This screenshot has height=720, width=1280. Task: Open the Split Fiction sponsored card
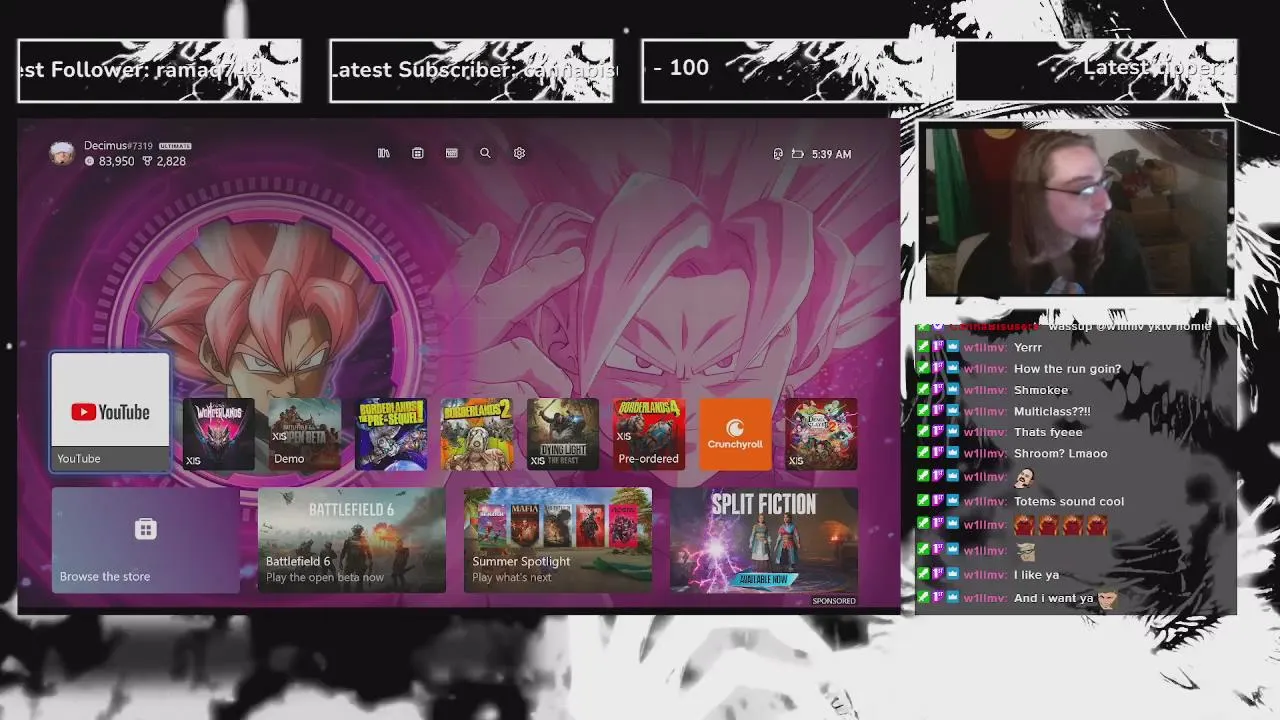click(x=764, y=540)
